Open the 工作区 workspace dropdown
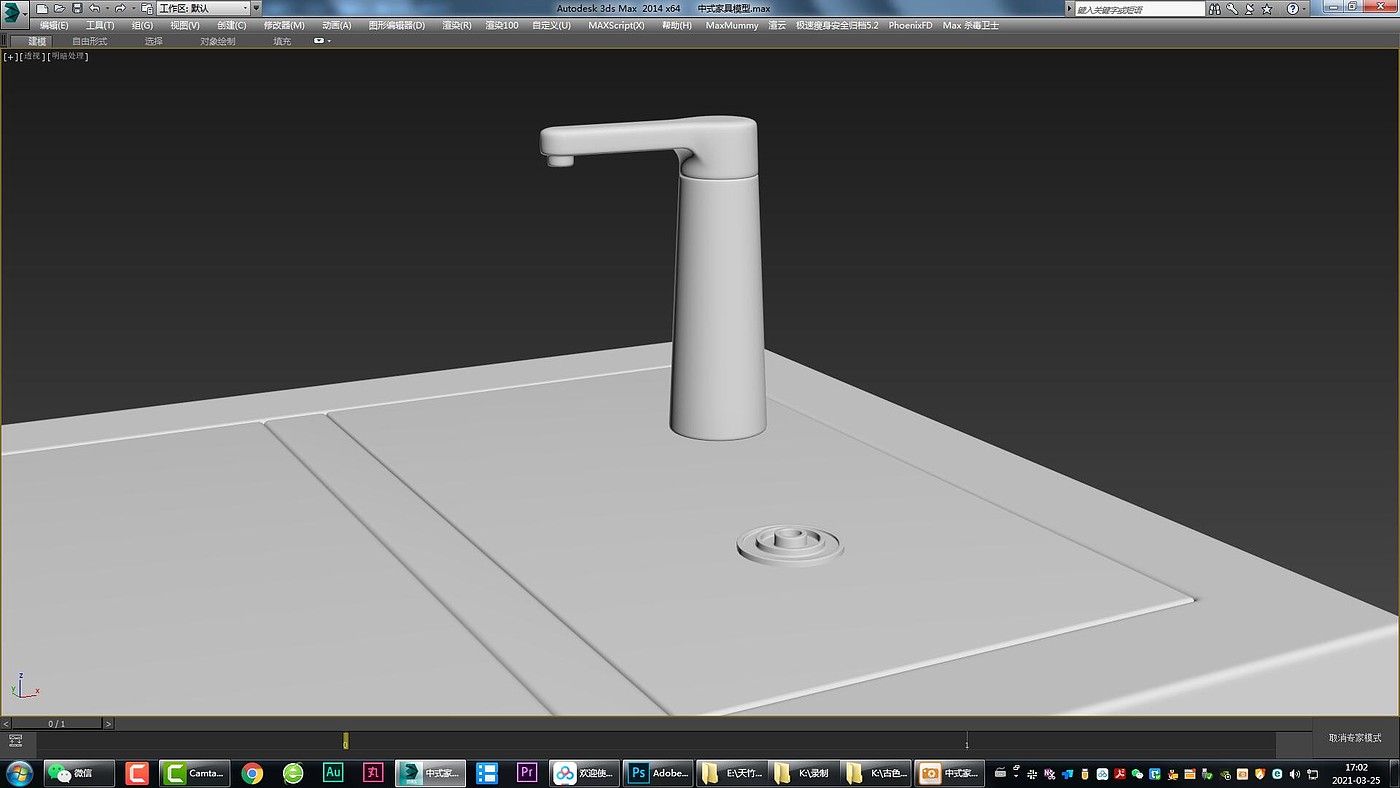 (x=201, y=8)
